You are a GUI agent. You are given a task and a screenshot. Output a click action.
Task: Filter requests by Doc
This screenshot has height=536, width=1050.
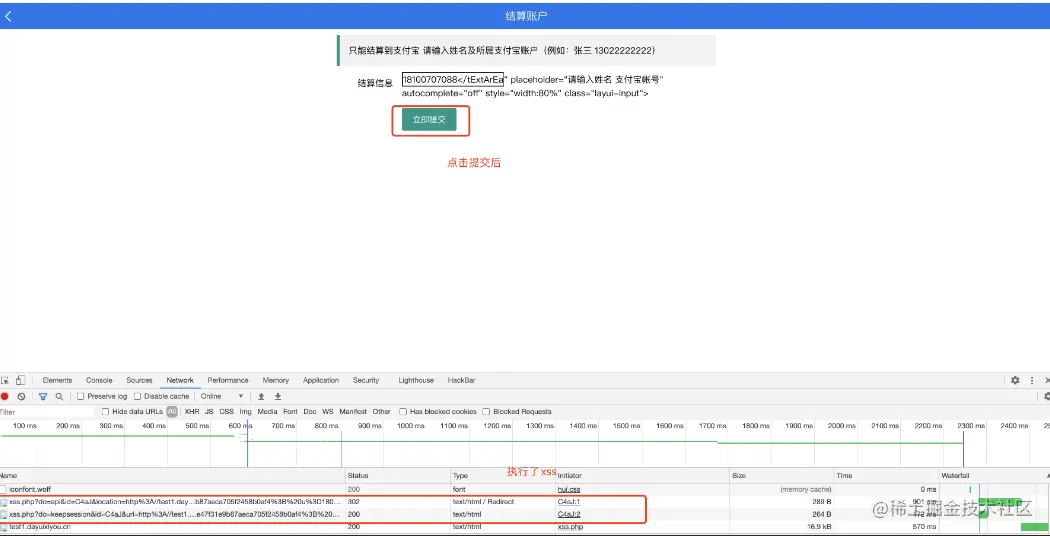point(309,411)
